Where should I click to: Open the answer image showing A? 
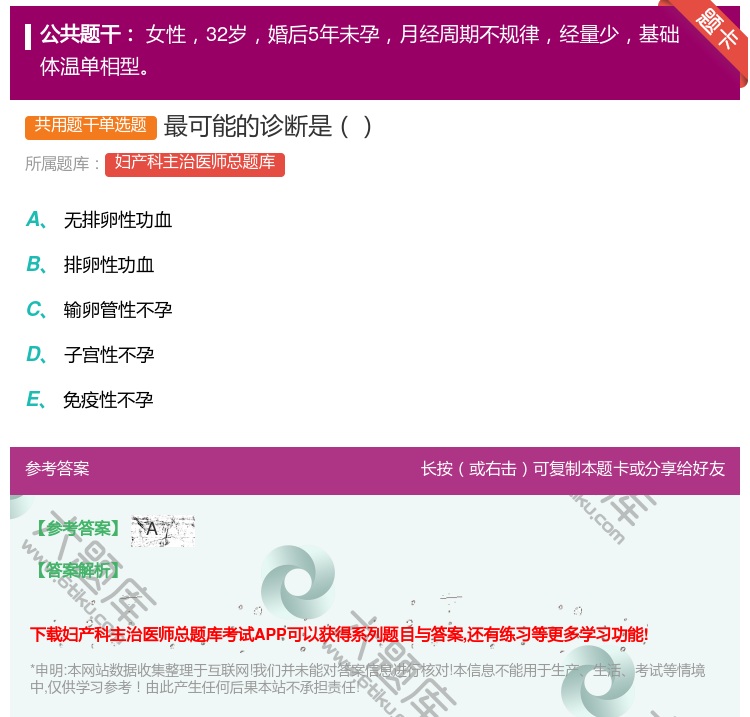[162, 530]
